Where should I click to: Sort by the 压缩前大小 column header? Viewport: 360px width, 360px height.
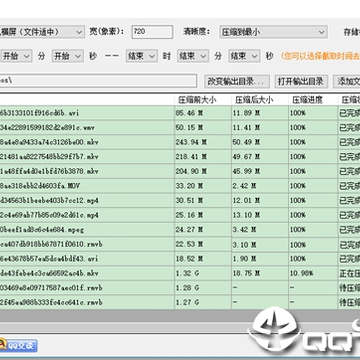(203, 100)
